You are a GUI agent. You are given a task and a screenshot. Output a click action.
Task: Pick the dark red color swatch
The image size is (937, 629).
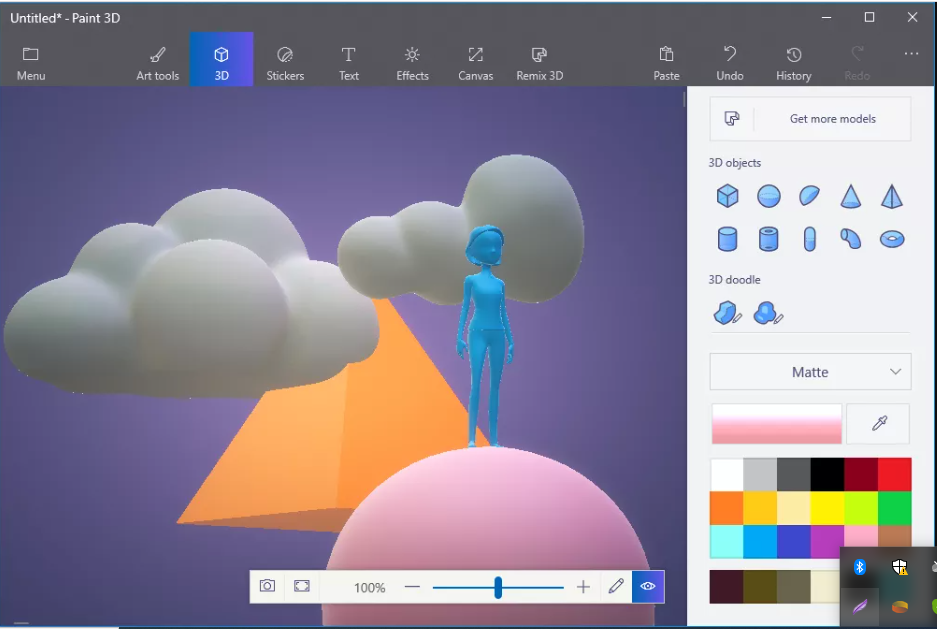click(861, 474)
